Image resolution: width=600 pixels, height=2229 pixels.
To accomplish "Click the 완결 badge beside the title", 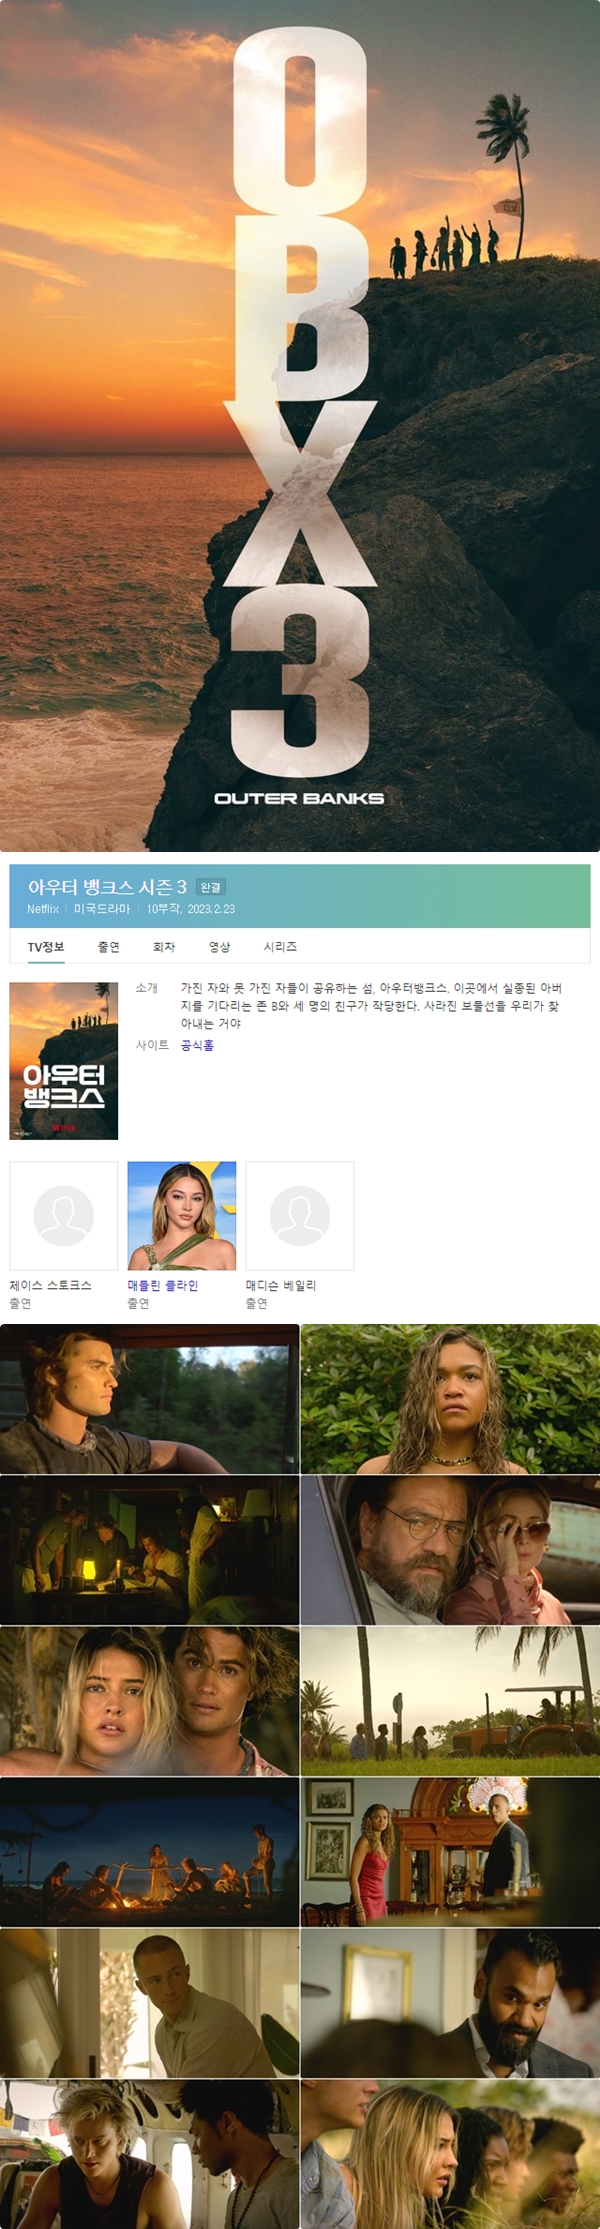I will pyautogui.click(x=211, y=887).
